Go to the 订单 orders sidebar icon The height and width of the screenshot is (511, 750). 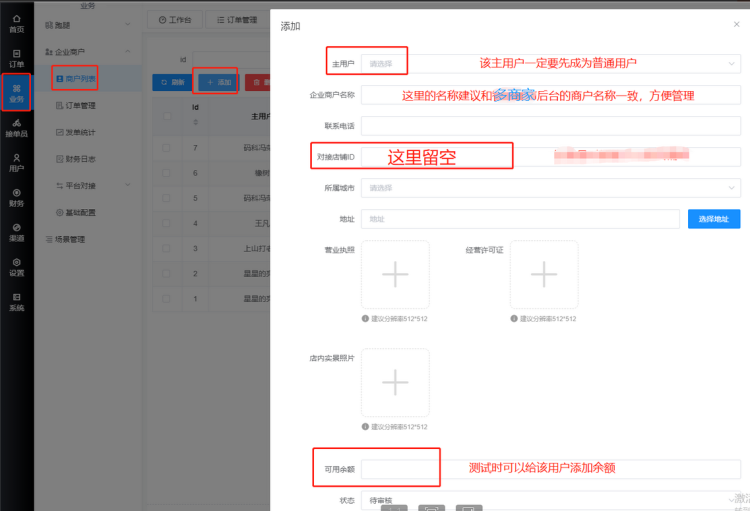[17, 58]
